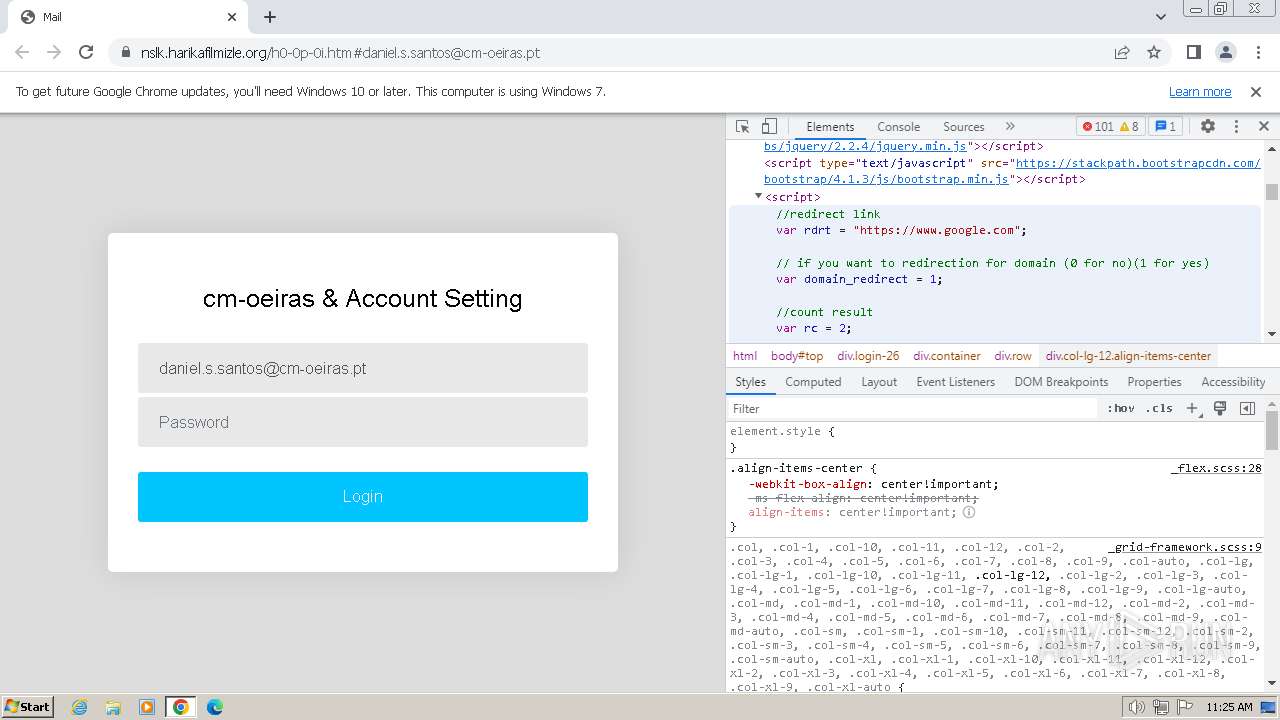Select div.col-lg-12.align-items-center breadcrumb
Screen dimensions: 1280x720
coord(1128,356)
